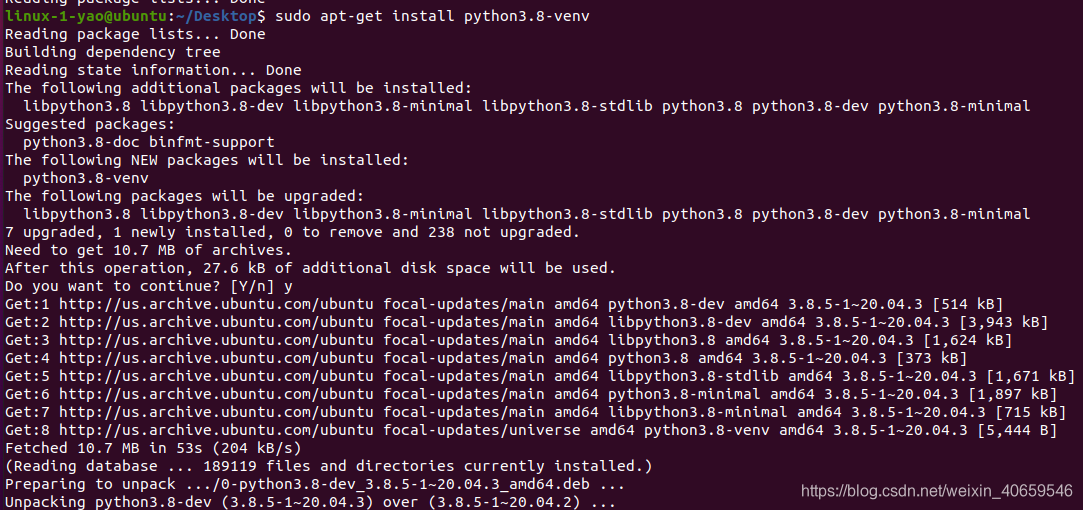The image size is (1083, 510).
Task: Click '7 upgraded, 1 newly installed' summary line
Action: coord(292,232)
